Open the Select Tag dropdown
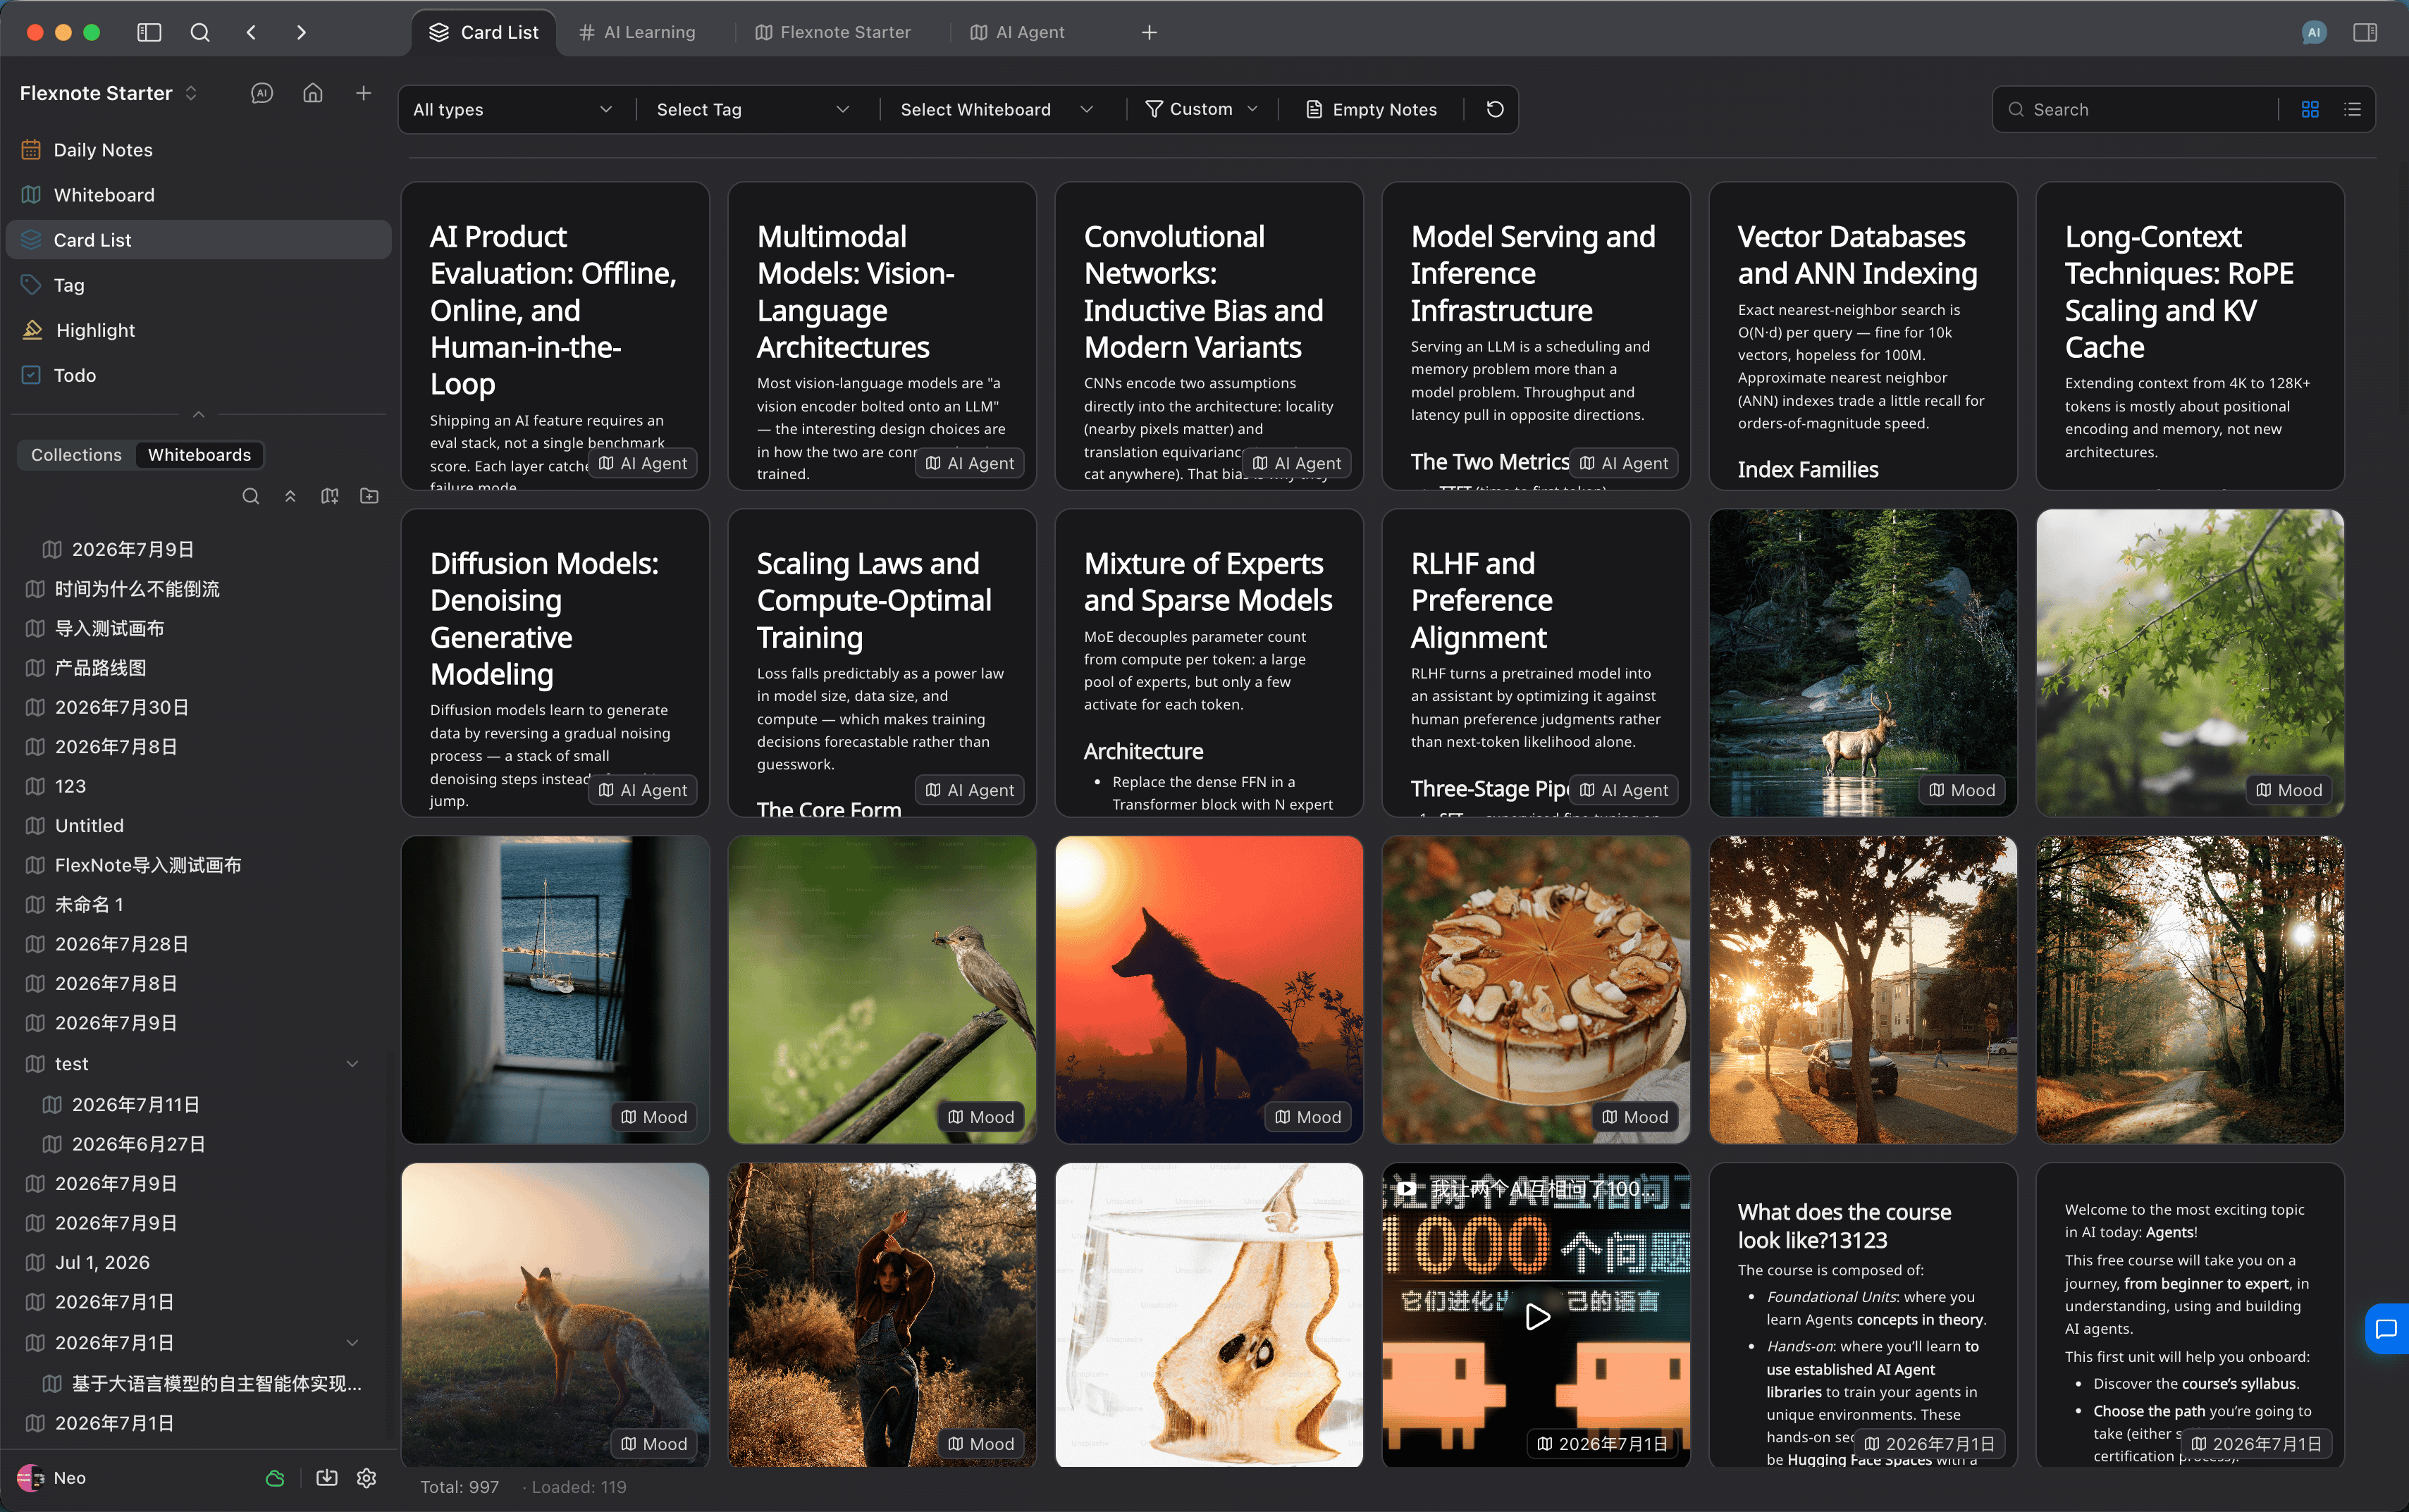This screenshot has height=1512, width=2409. pos(752,109)
